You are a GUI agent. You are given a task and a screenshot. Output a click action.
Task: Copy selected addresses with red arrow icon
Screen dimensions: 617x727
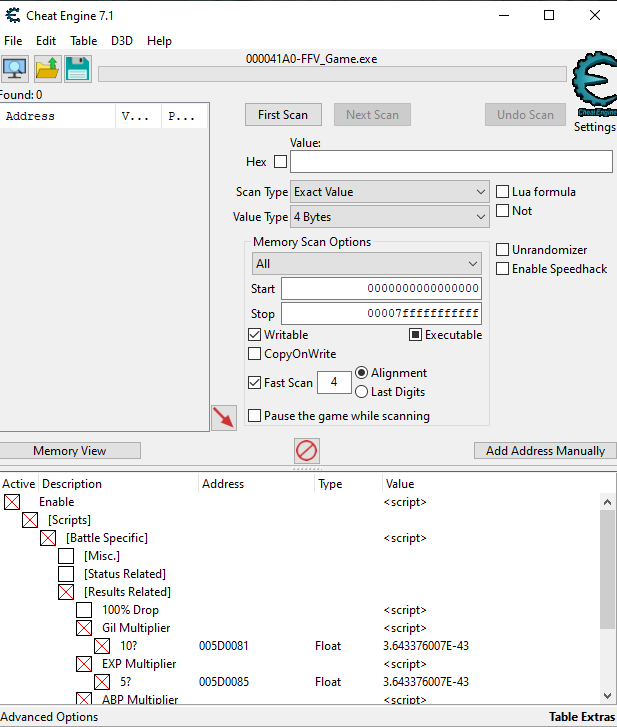224,418
